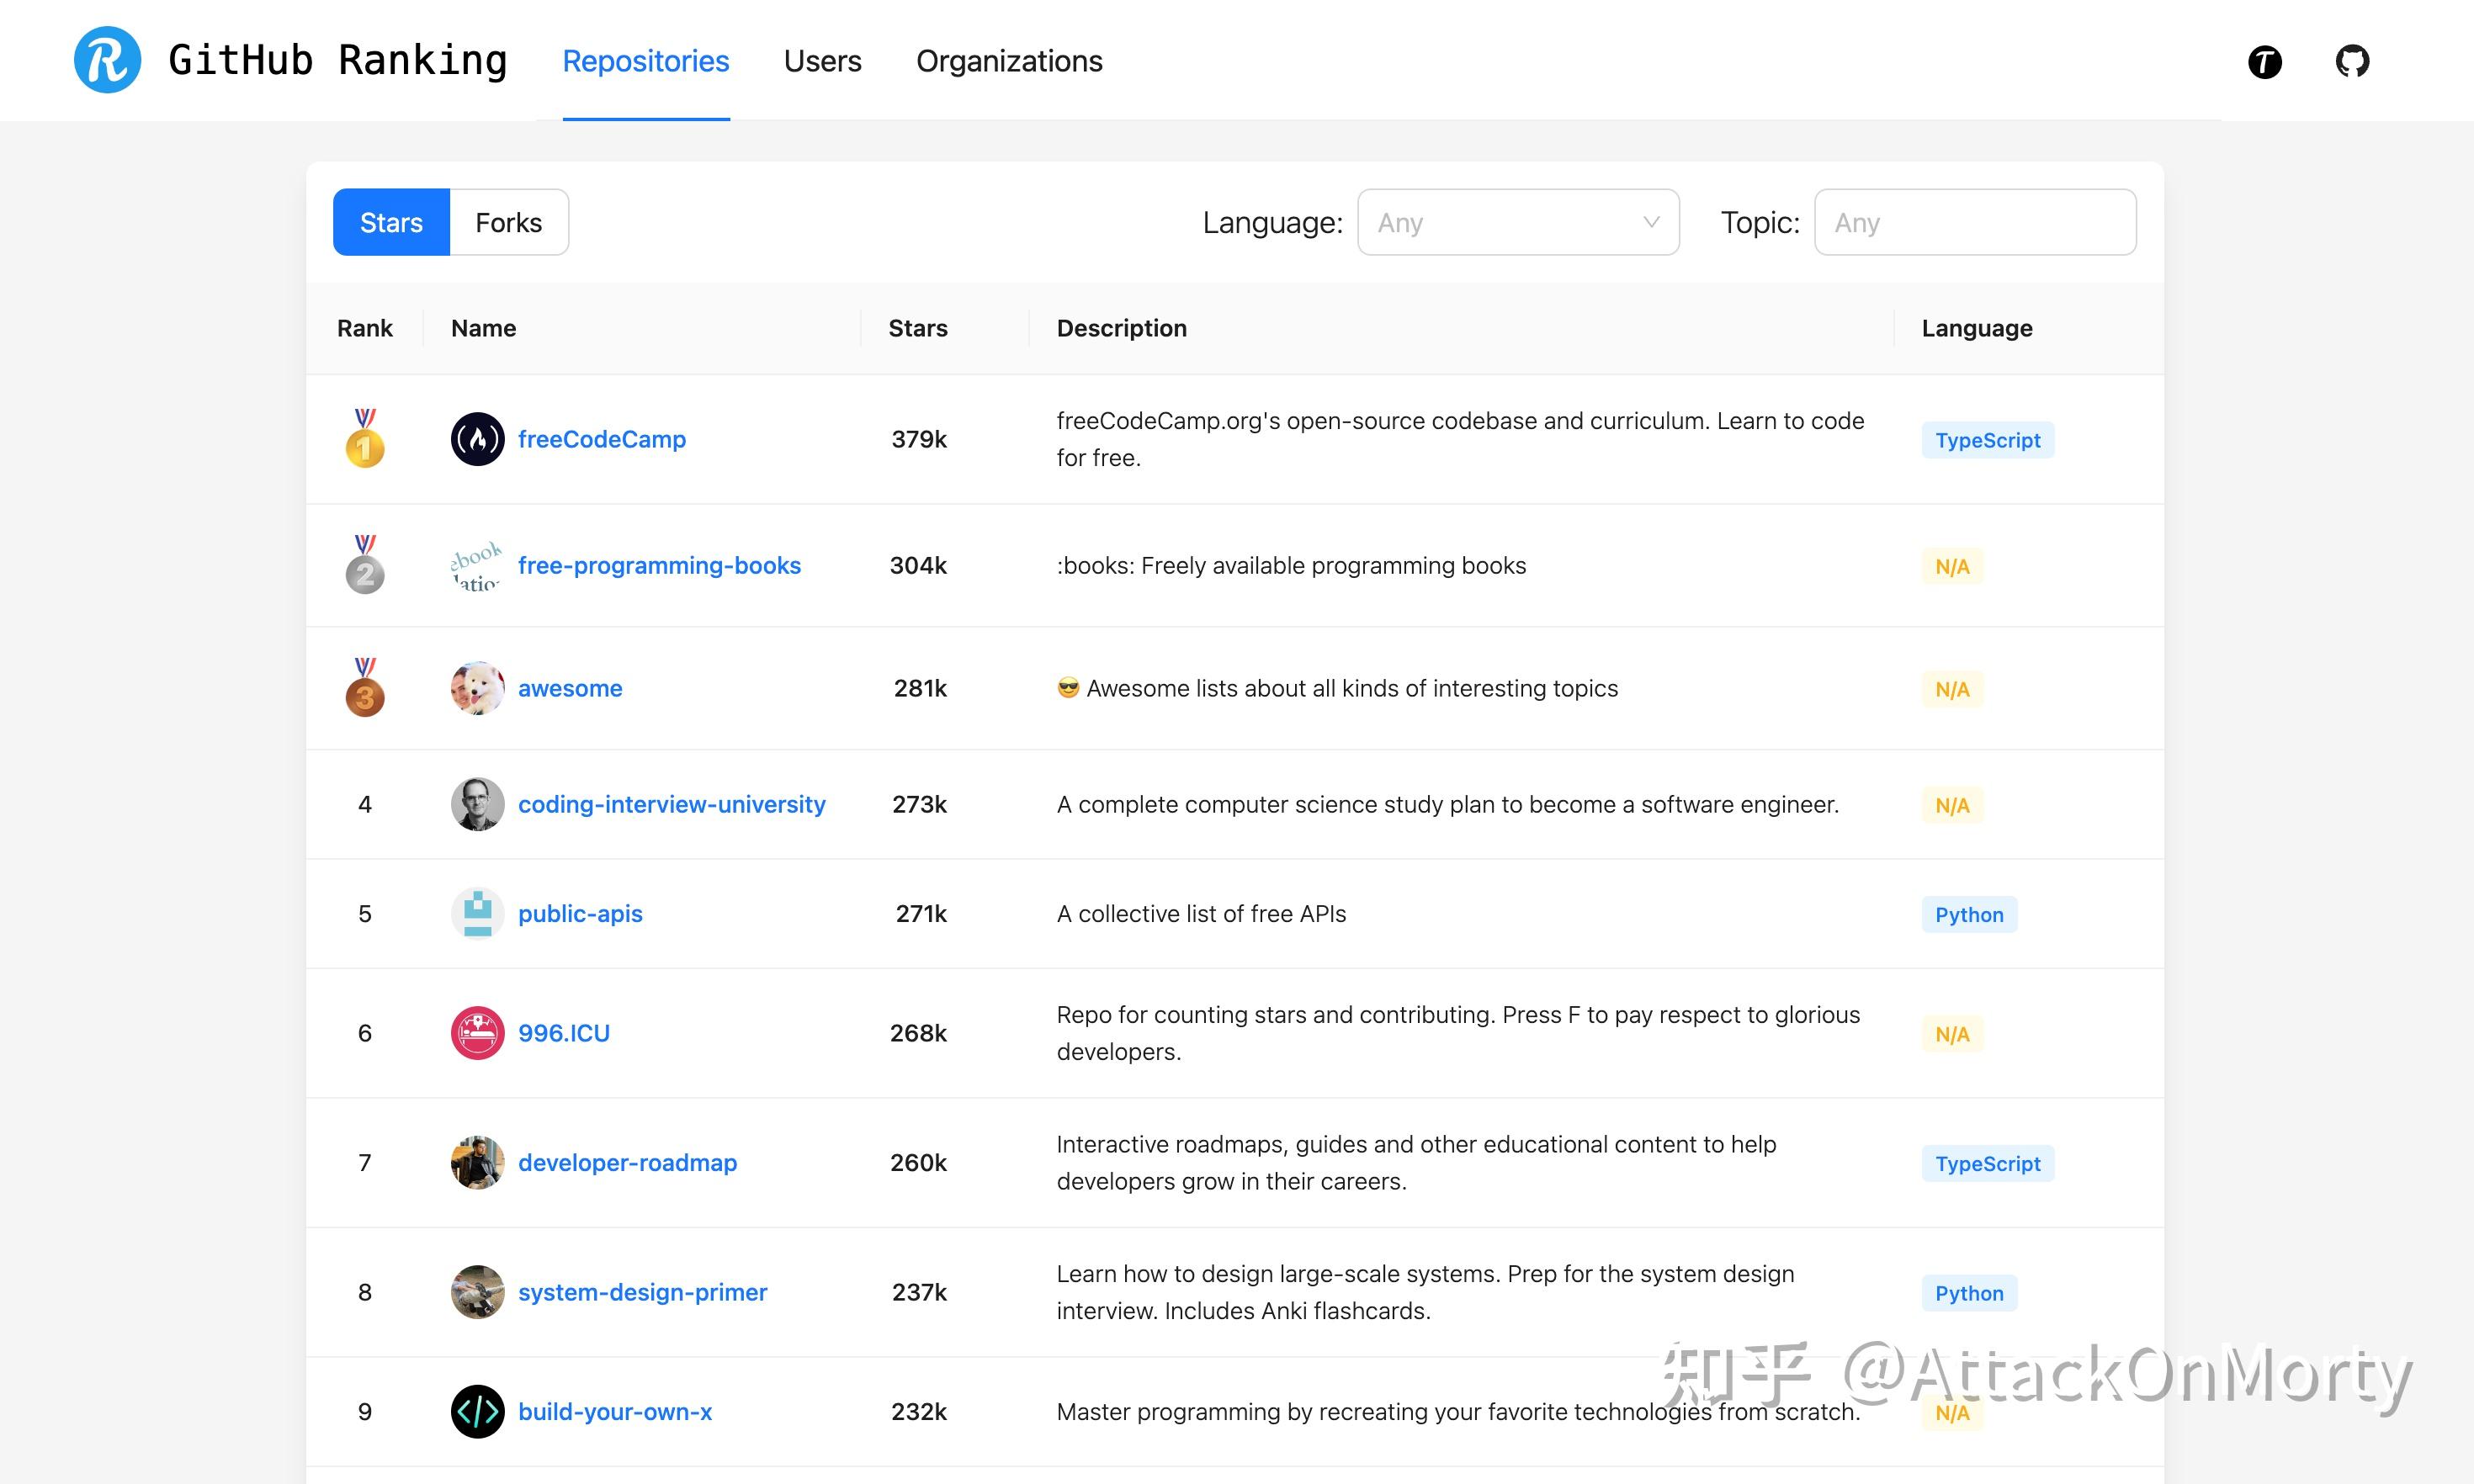Open the developer-roadmap repository link

pos(627,1162)
